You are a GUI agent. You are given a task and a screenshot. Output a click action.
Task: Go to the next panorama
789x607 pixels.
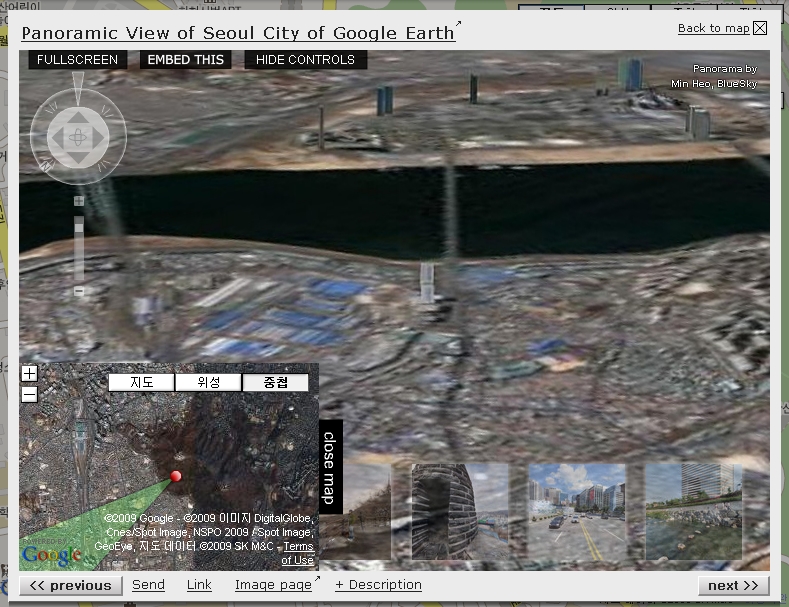pos(733,586)
